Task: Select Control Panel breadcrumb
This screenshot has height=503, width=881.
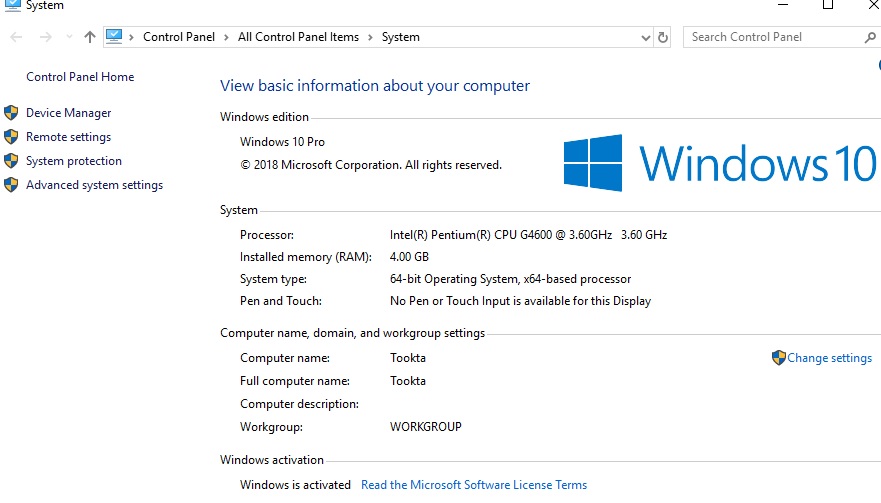Action: click(x=179, y=37)
